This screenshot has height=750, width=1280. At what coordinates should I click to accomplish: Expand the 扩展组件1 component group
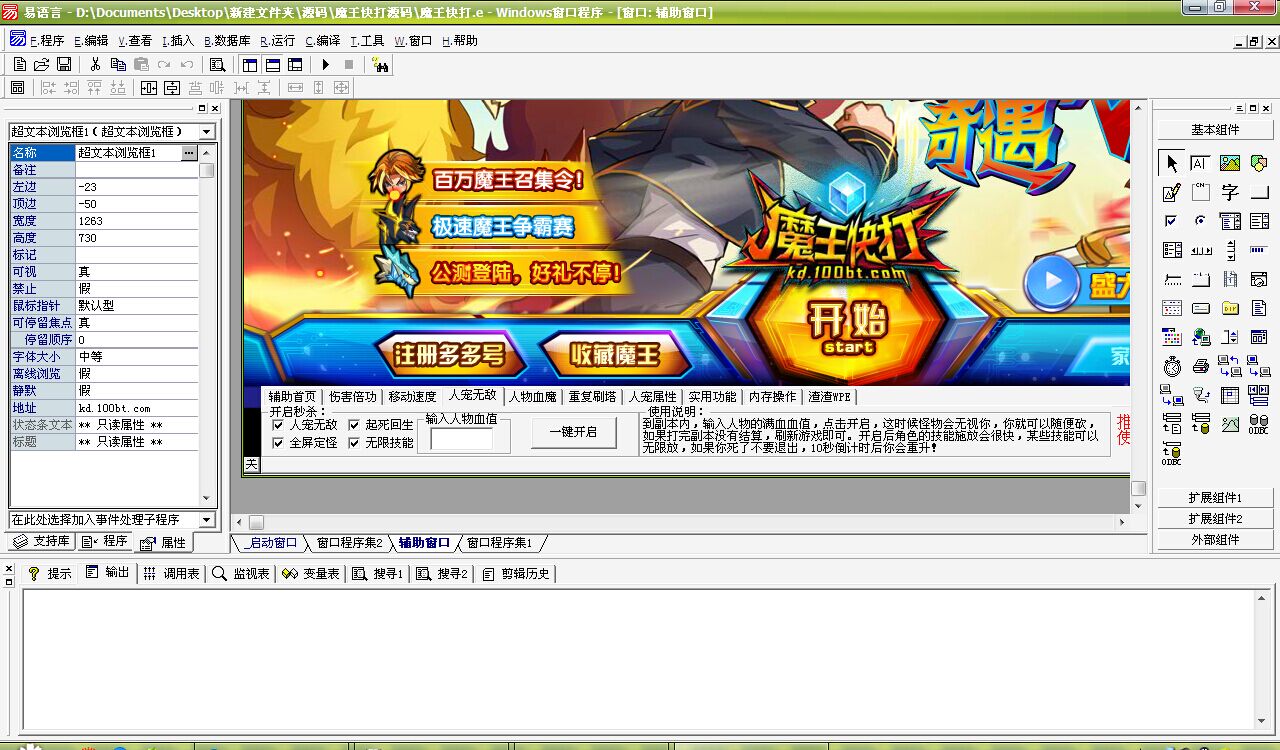[x=1215, y=498]
